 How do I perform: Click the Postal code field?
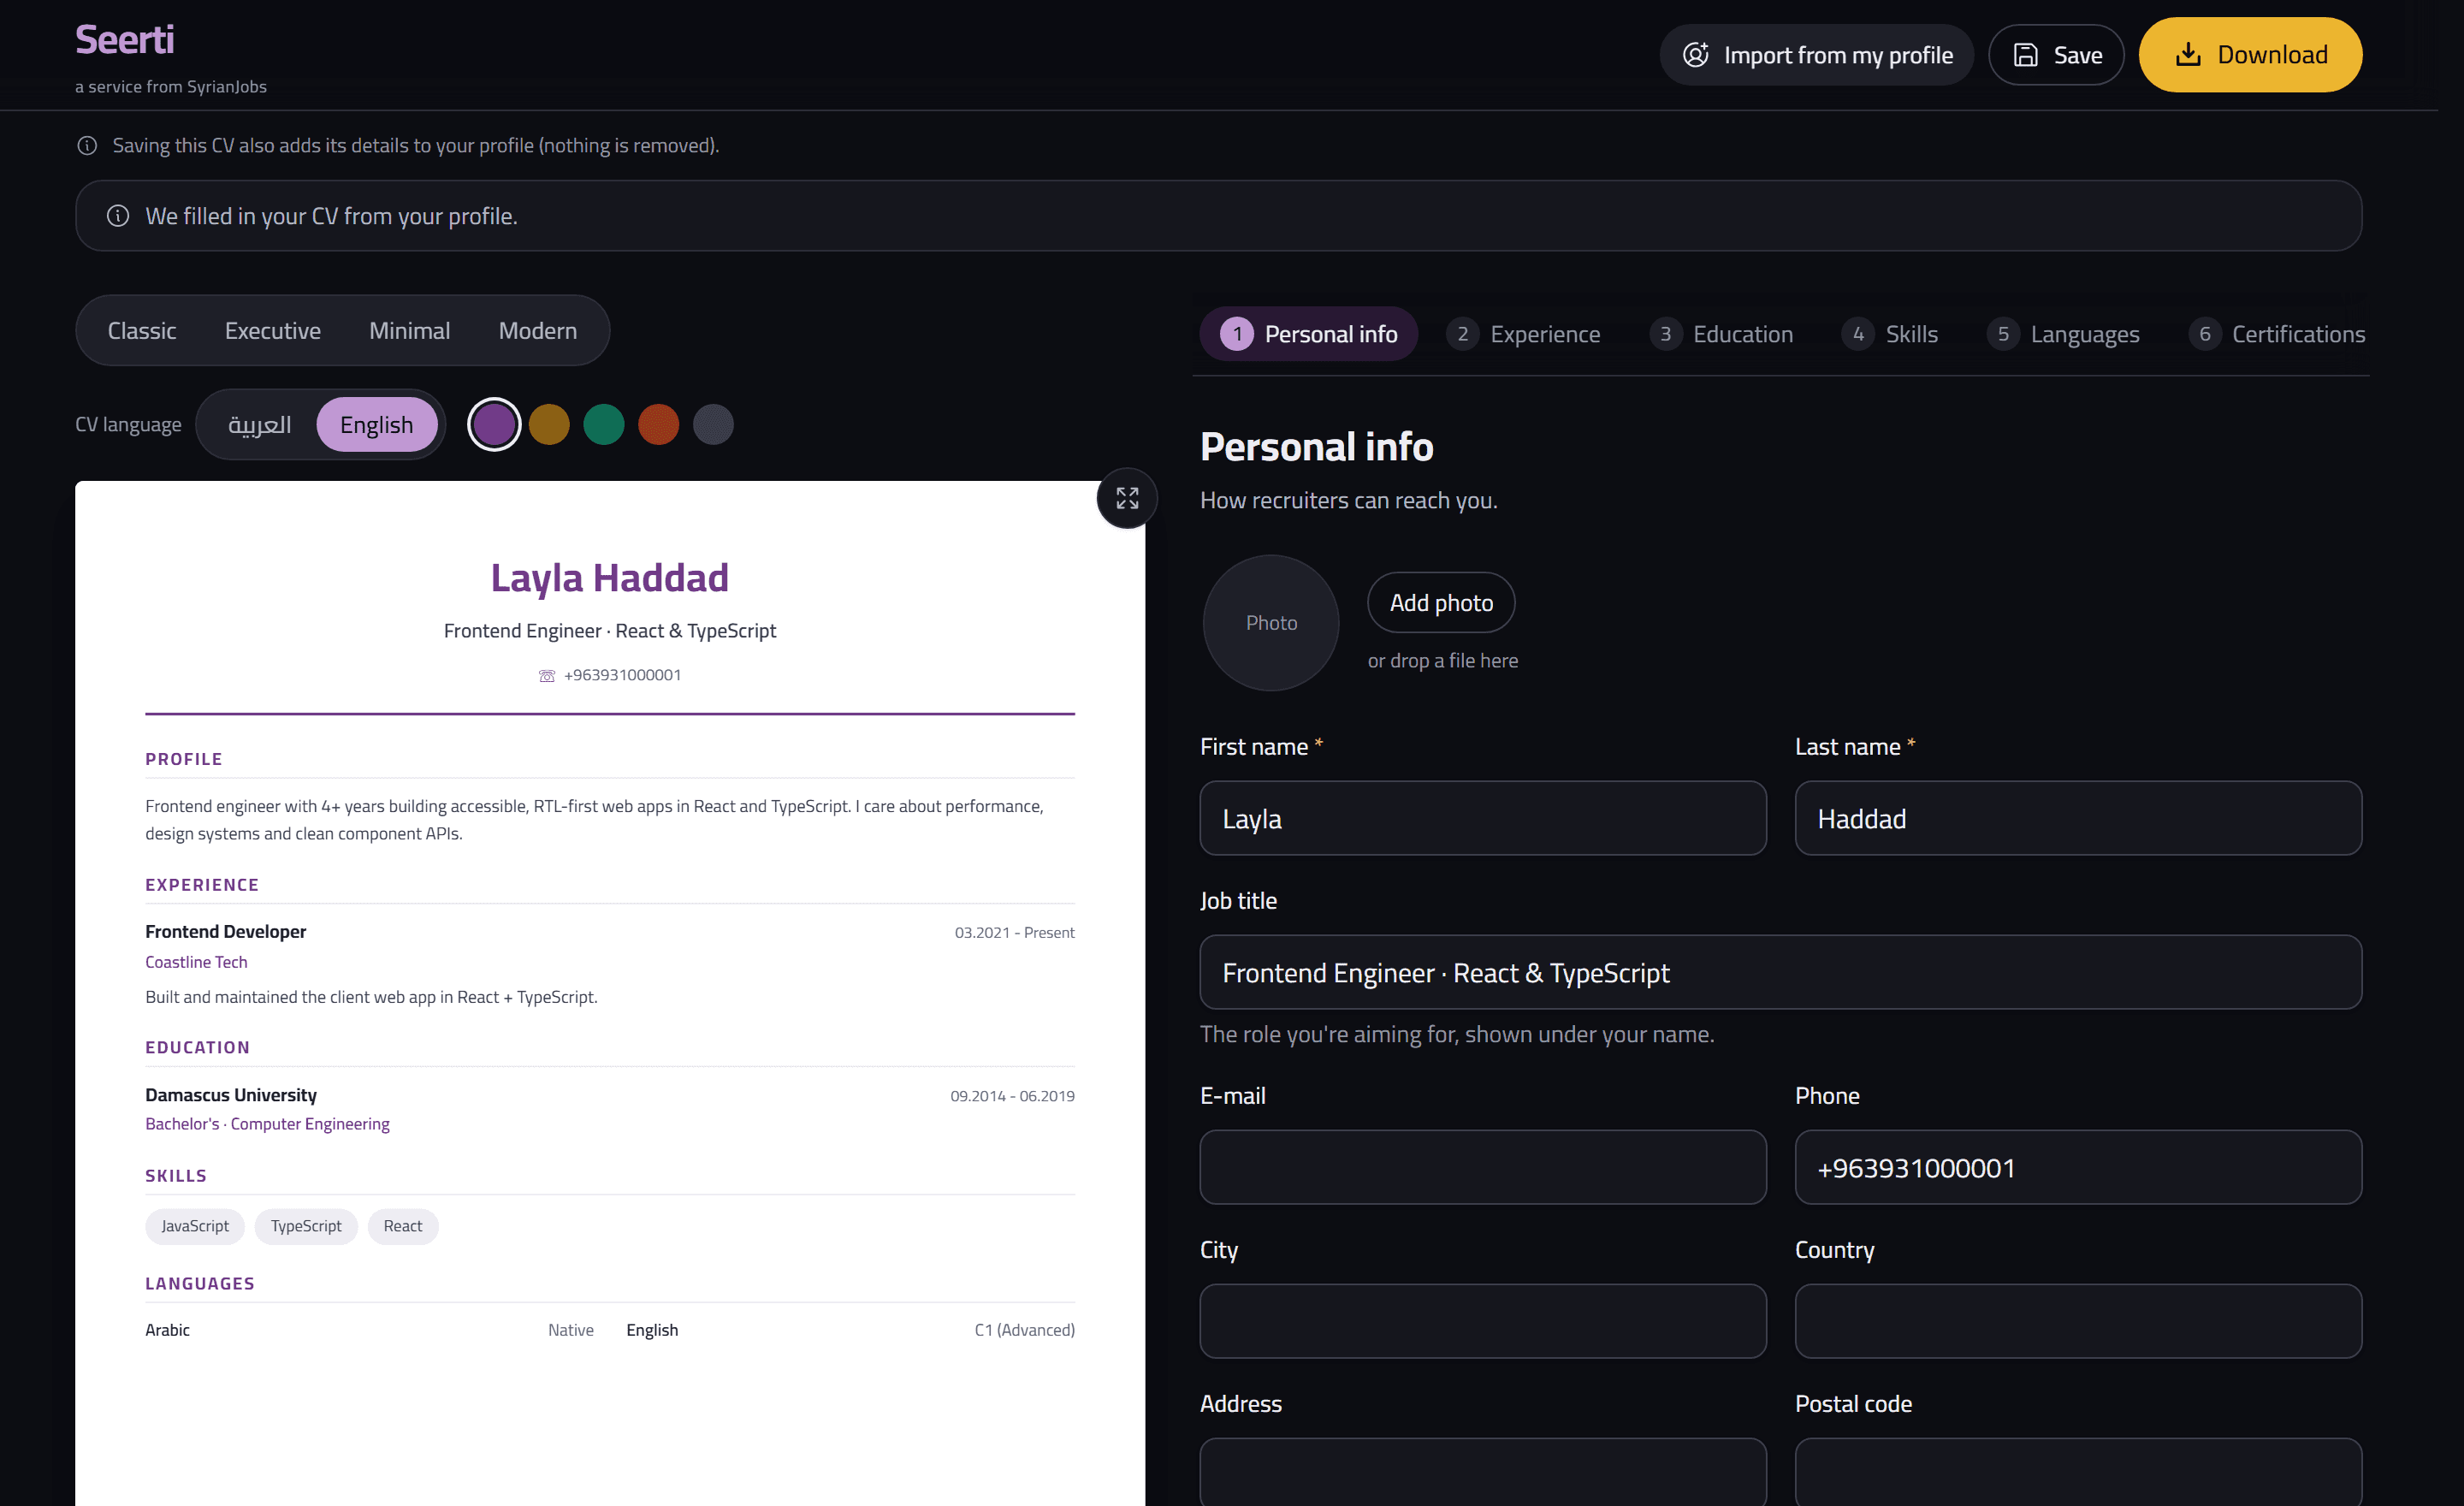(2078, 1472)
